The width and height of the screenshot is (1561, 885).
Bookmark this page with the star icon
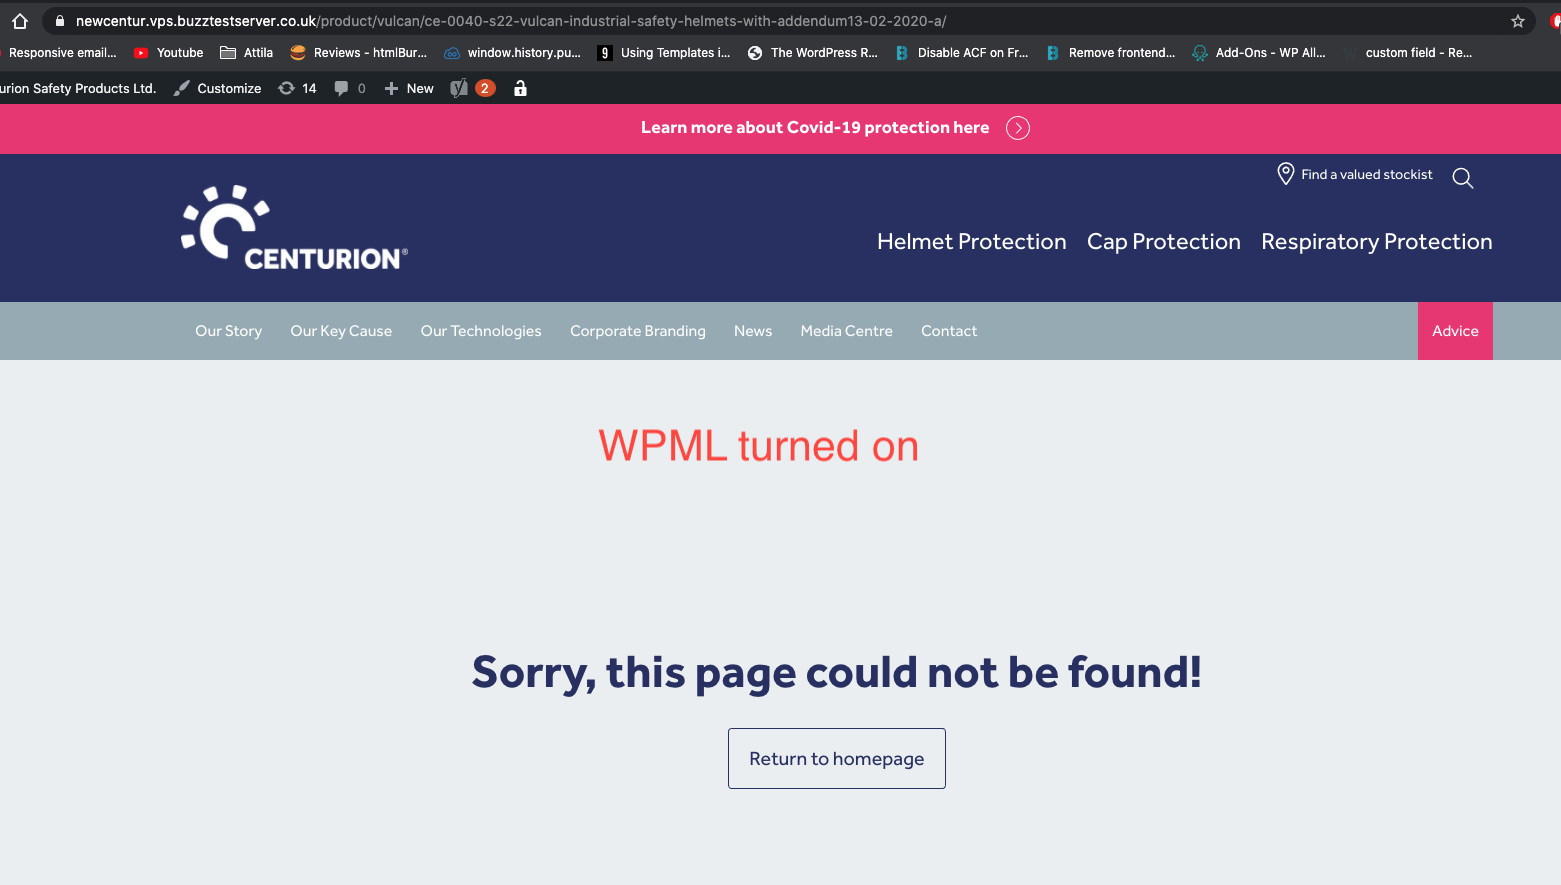(1518, 21)
